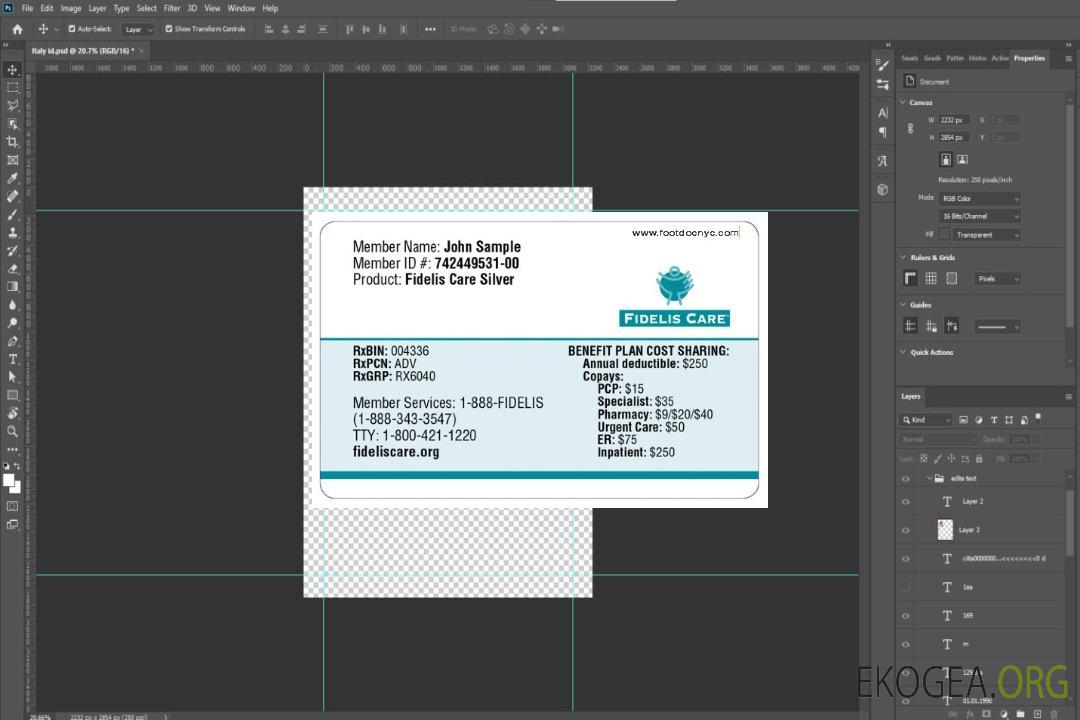Open the ruler units Pixels dropdown

[x=998, y=278]
